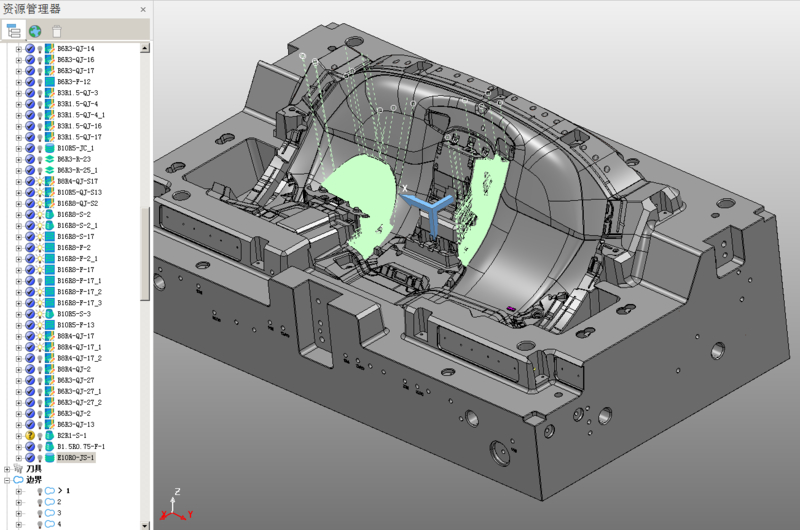Select the 刀具 tools label

click(34, 468)
